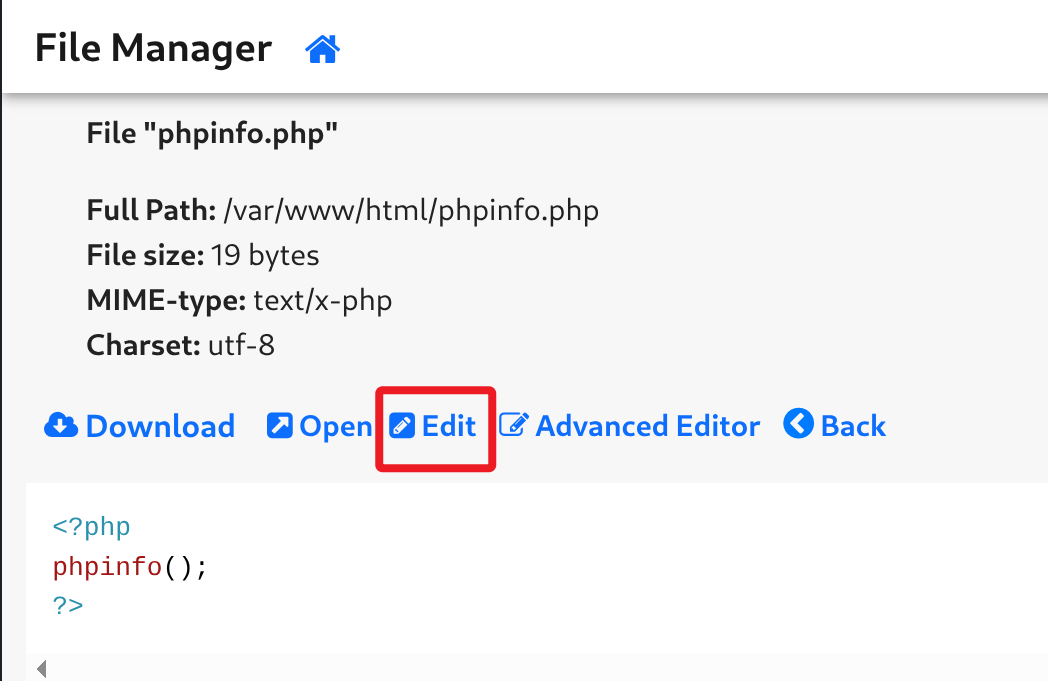Click the pencil icon for Edit
This screenshot has height=681, width=1048.
(x=402, y=426)
